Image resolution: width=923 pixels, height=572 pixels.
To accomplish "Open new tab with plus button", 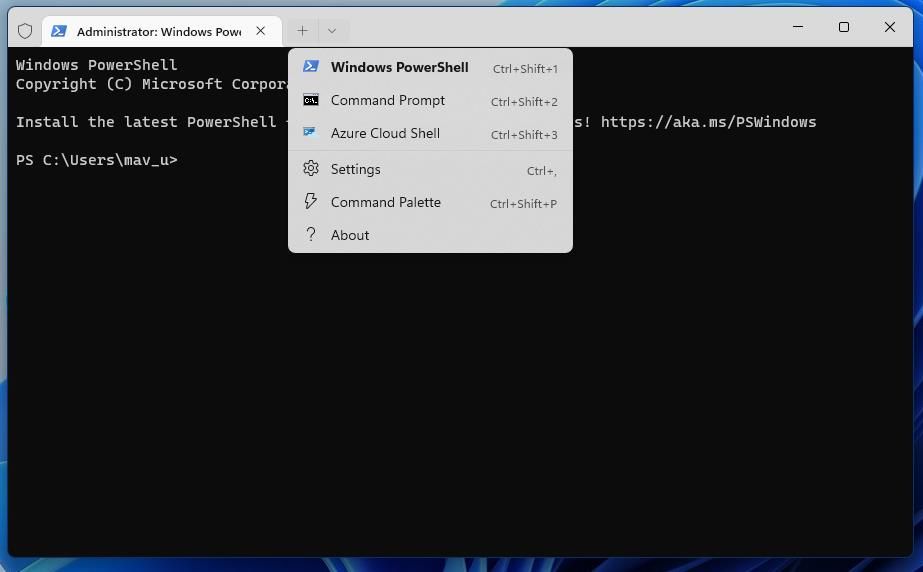I will click(x=303, y=31).
